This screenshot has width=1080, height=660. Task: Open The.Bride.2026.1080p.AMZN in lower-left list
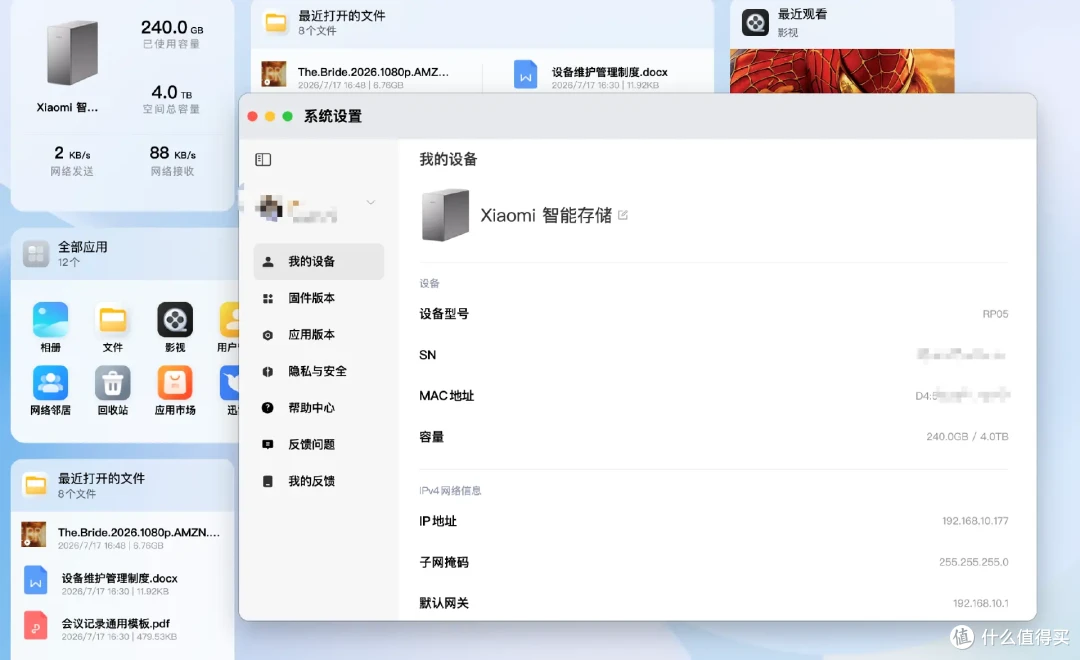(x=138, y=533)
